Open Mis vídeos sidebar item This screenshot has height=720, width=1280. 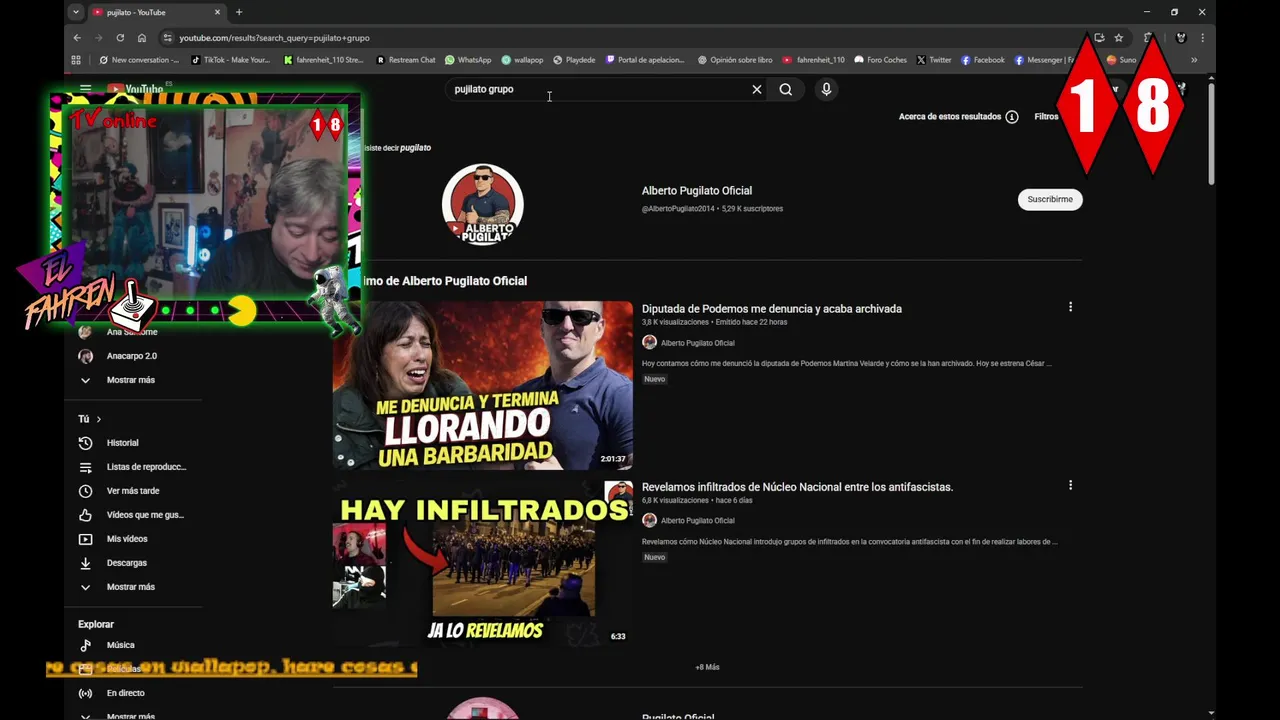(115, 539)
